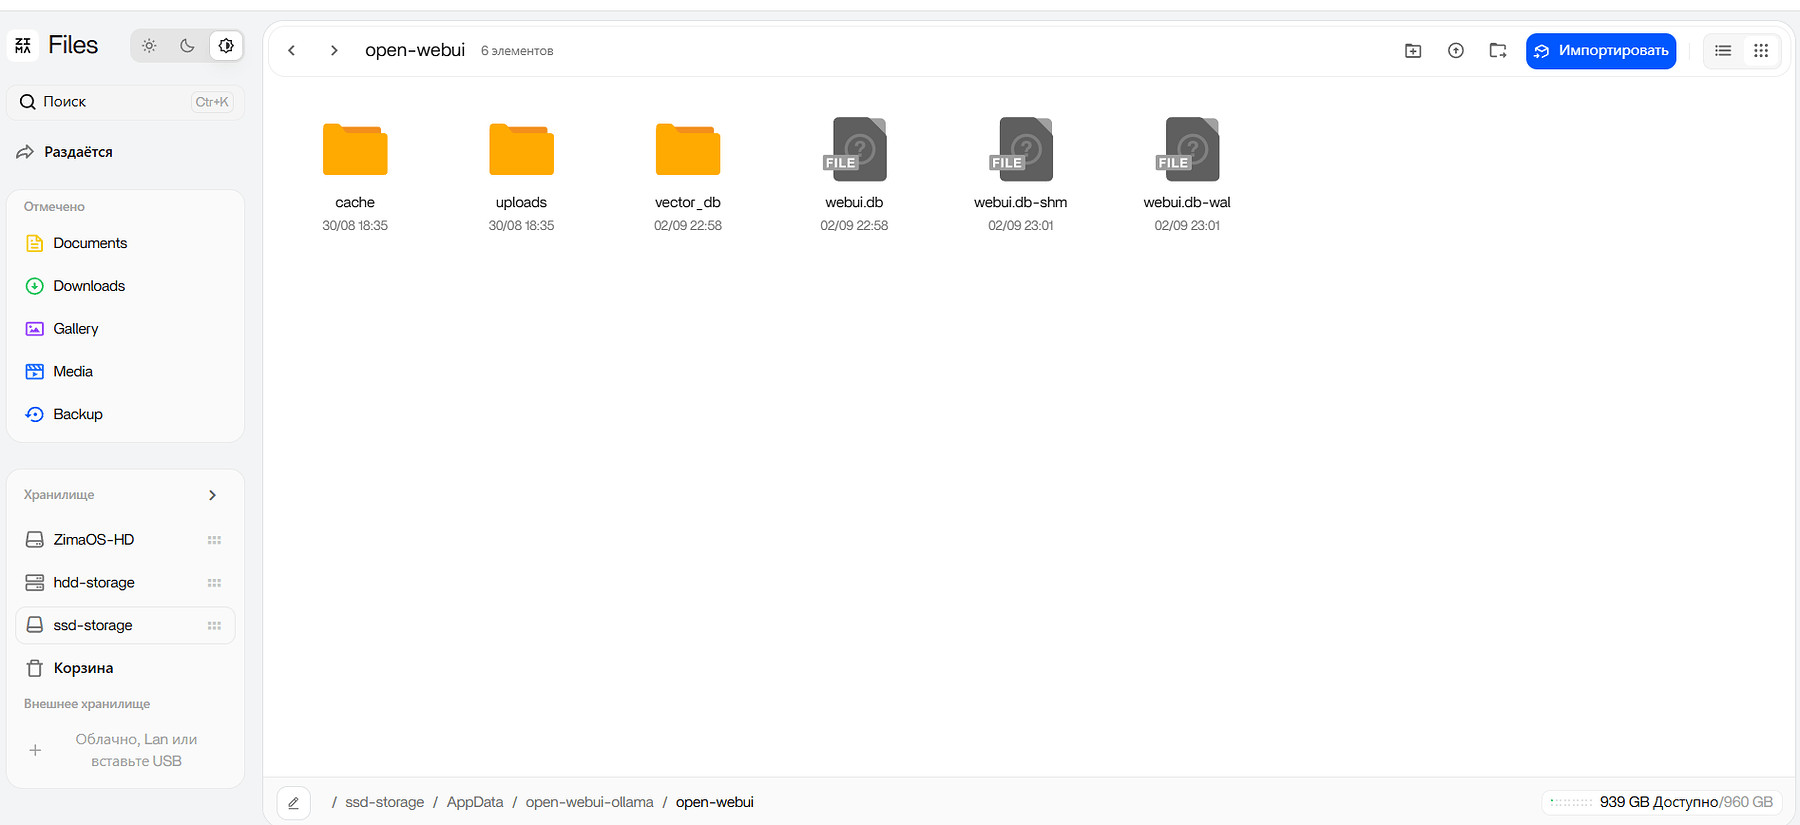Image resolution: width=1800 pixels, height=825 pixels.
Task: Go forward to next folder
Action: pos(334,51)
